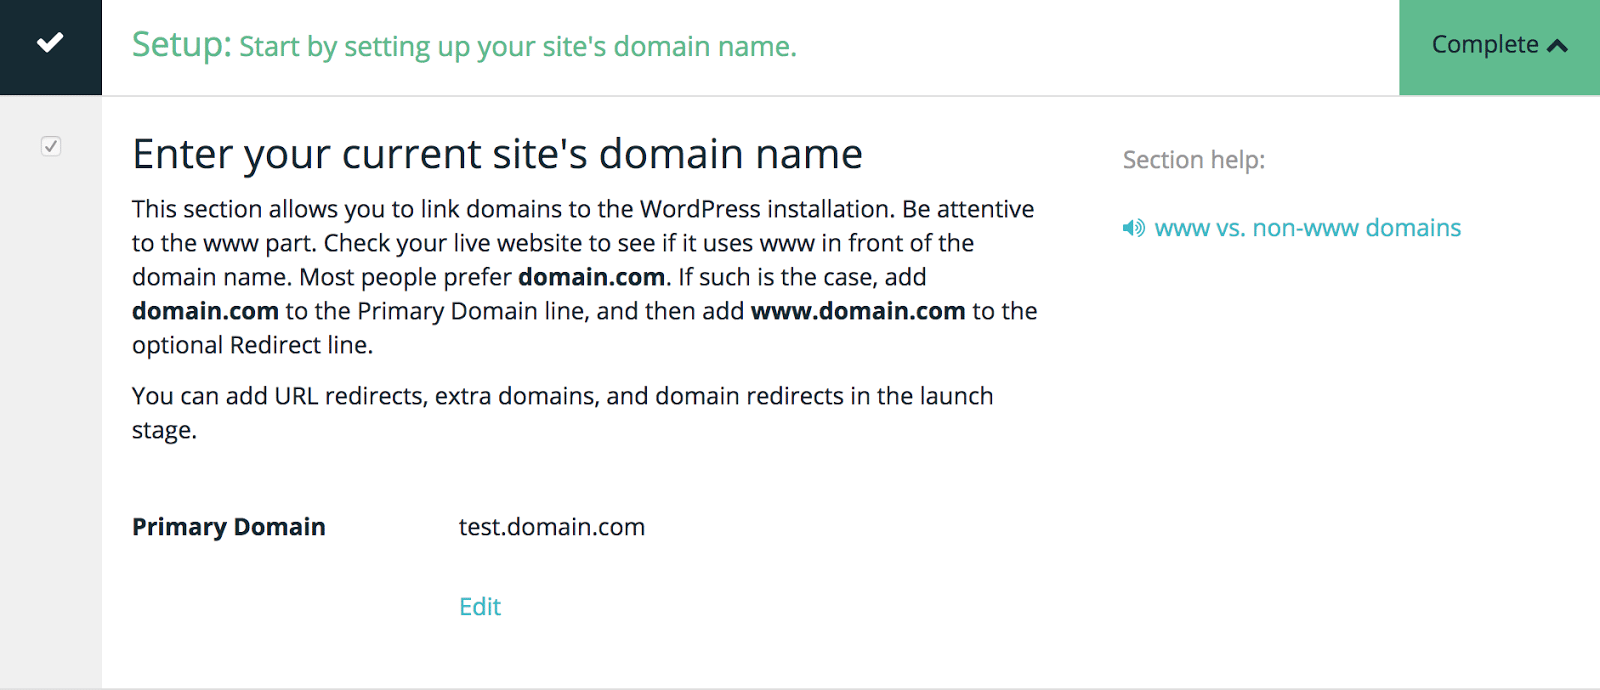
Task: Click the test.domain.com domain value
Action: (552, 527)
